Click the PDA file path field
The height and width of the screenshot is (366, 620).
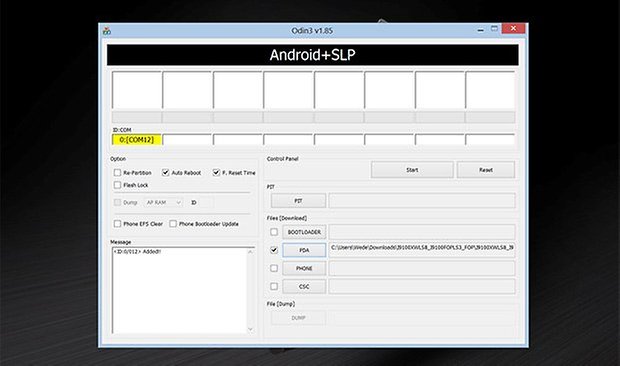coord(422,250)
